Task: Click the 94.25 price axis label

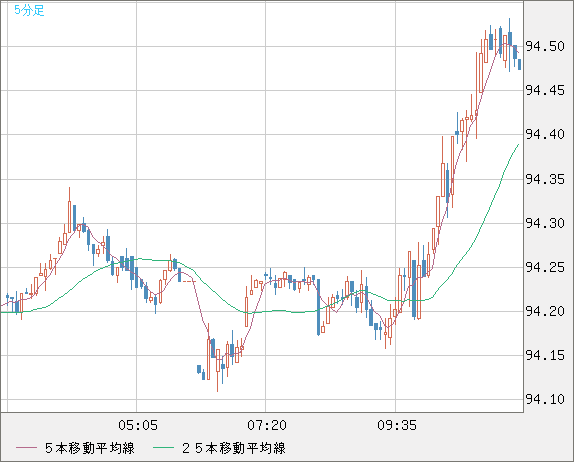Action: [545, 268]
